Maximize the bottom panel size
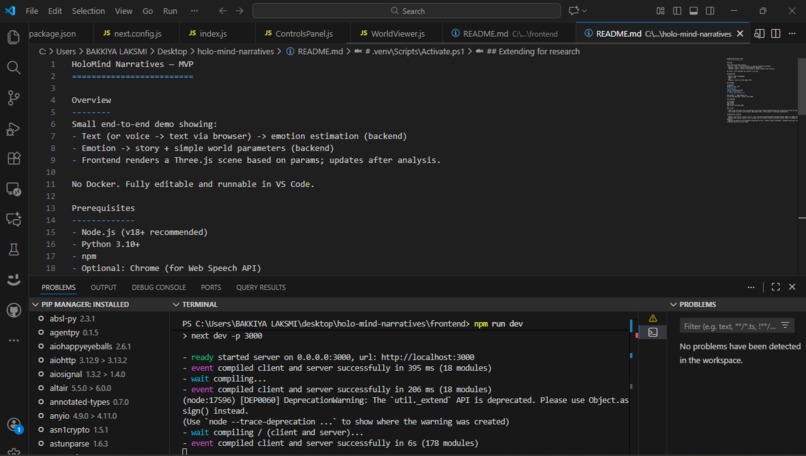The width and height of the screenshot is (806, 456). click(776, 287)
